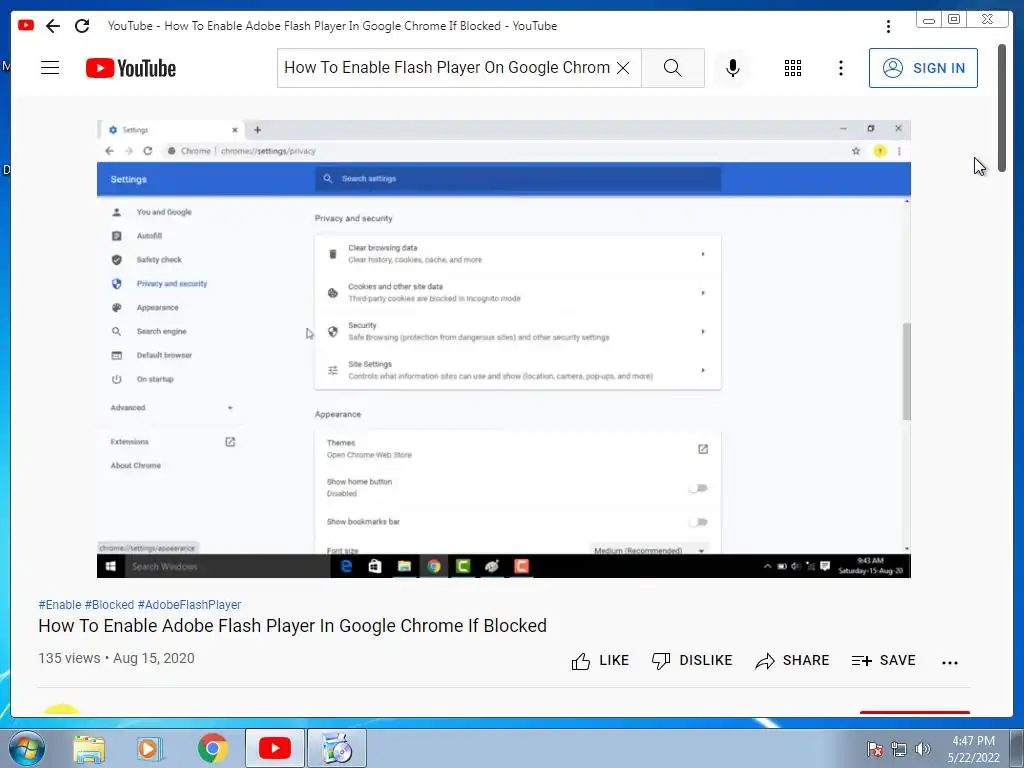Click '135 views' text
Screen dimensions: 1024x768
tap(69, 658)
